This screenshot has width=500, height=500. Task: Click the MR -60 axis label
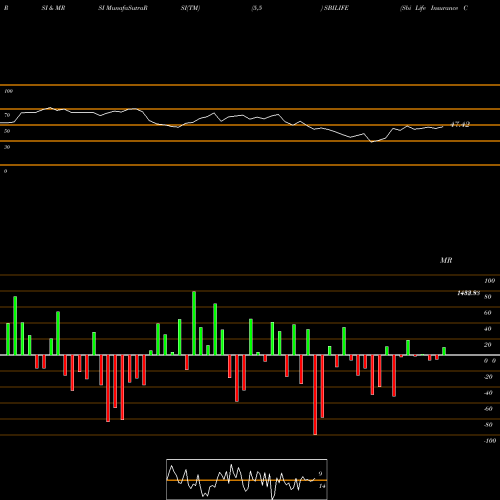click(488, 409)
